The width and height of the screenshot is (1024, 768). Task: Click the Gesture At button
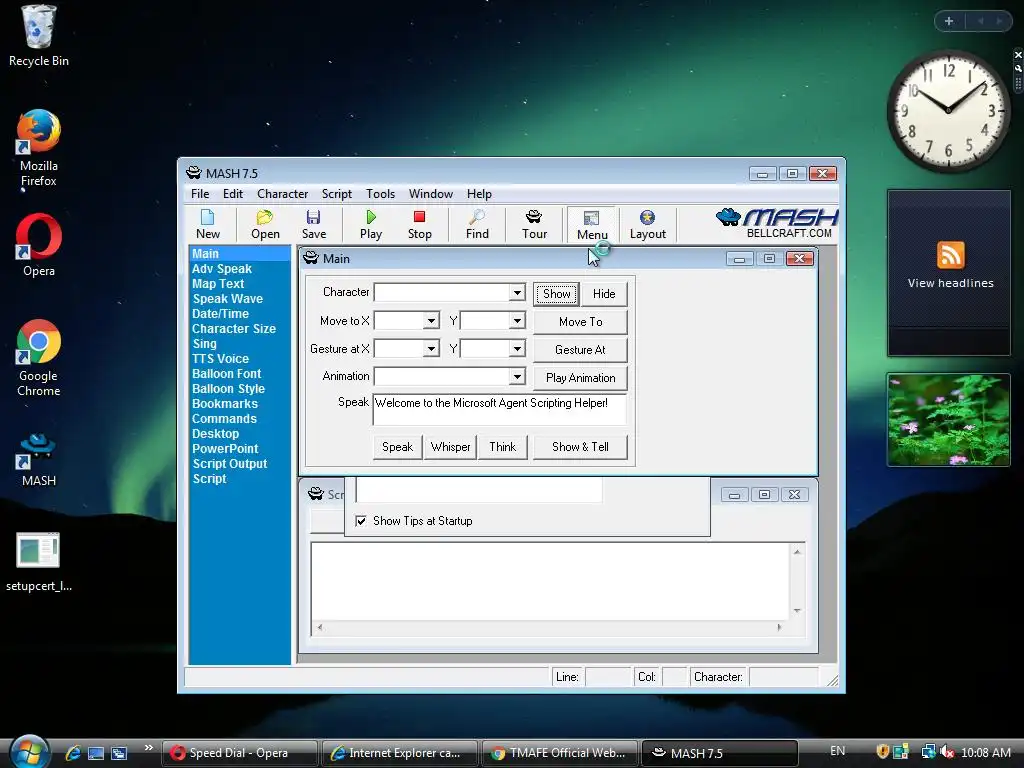click(581, 350)
